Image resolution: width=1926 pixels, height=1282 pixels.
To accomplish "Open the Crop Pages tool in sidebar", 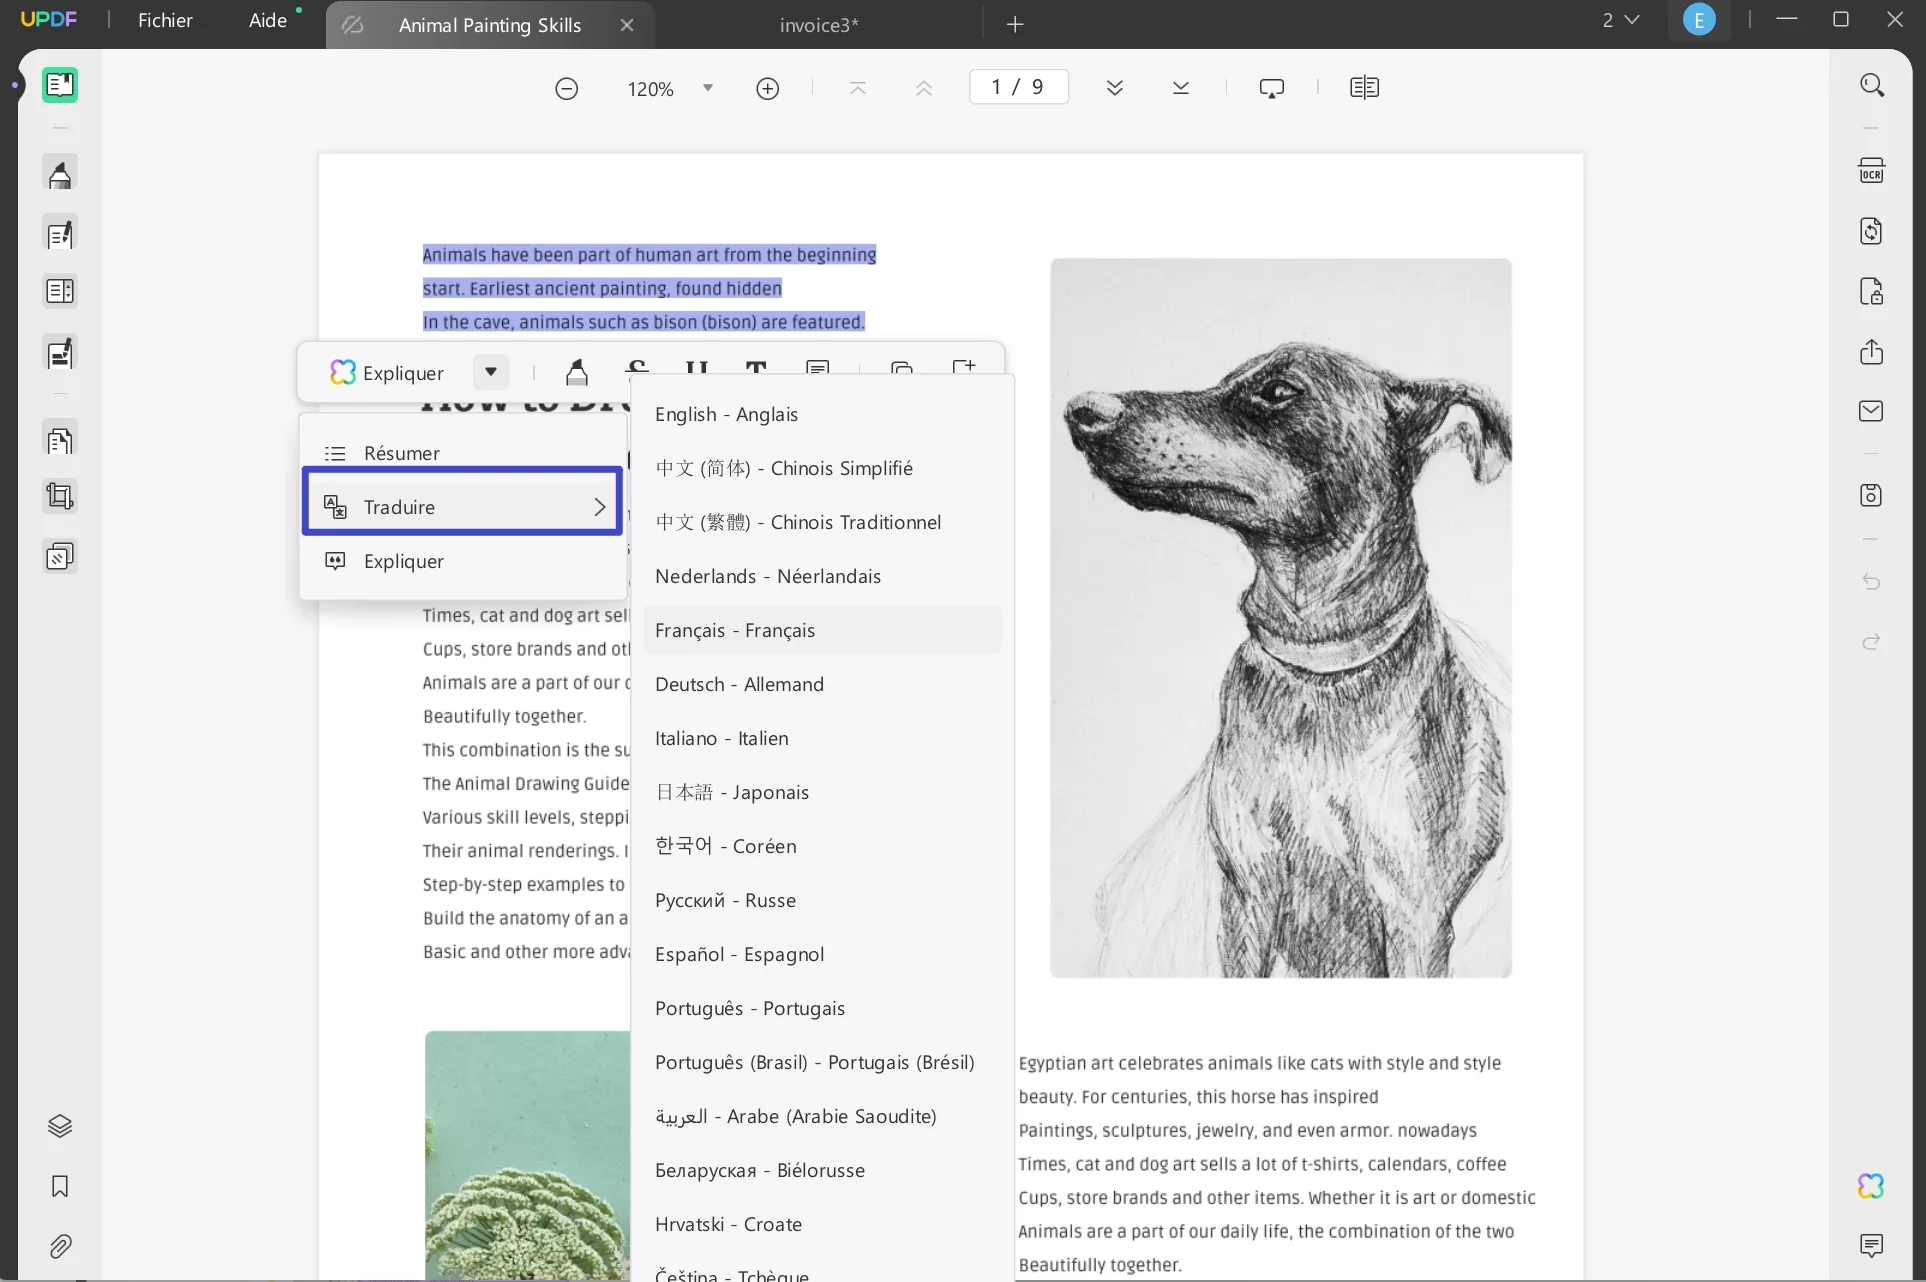I will 60,496.
